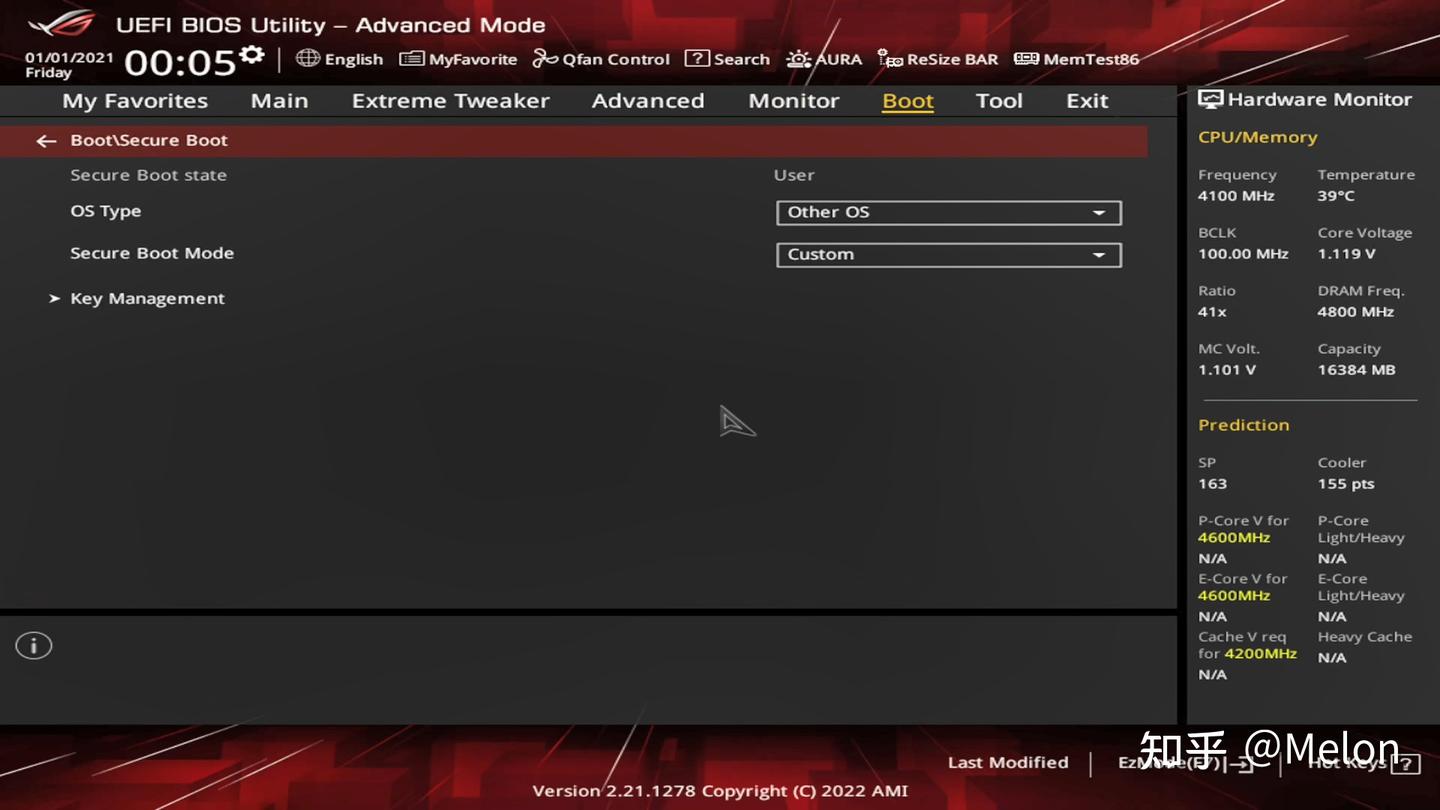Click the Cooler score 155 pts
1440x810 pixels.
pos(1346,484)
